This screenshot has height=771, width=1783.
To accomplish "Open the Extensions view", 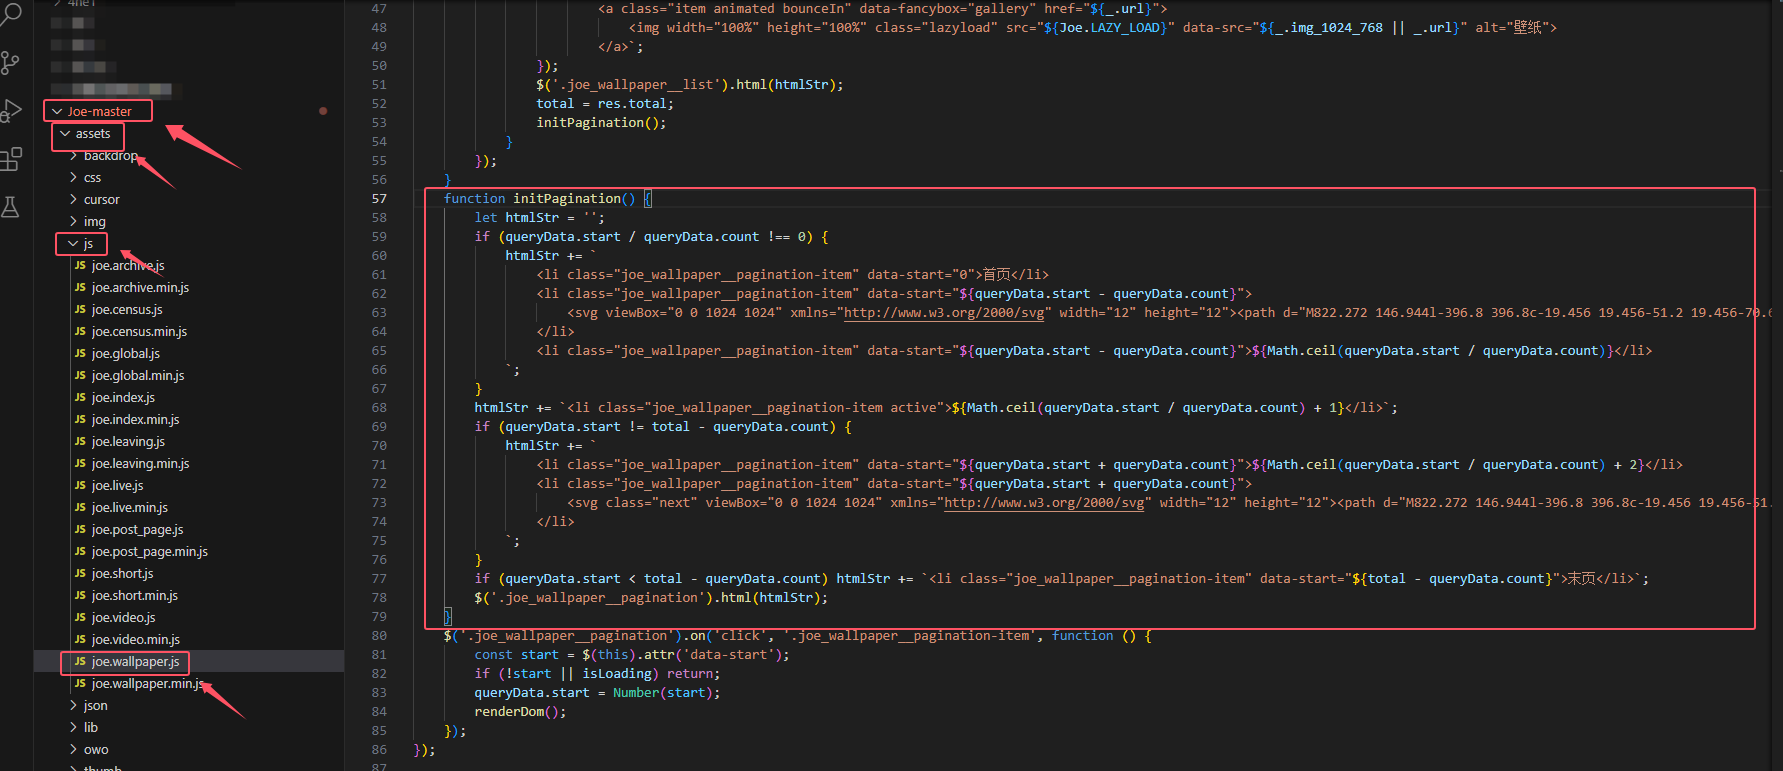I will (x=11, y=159).
